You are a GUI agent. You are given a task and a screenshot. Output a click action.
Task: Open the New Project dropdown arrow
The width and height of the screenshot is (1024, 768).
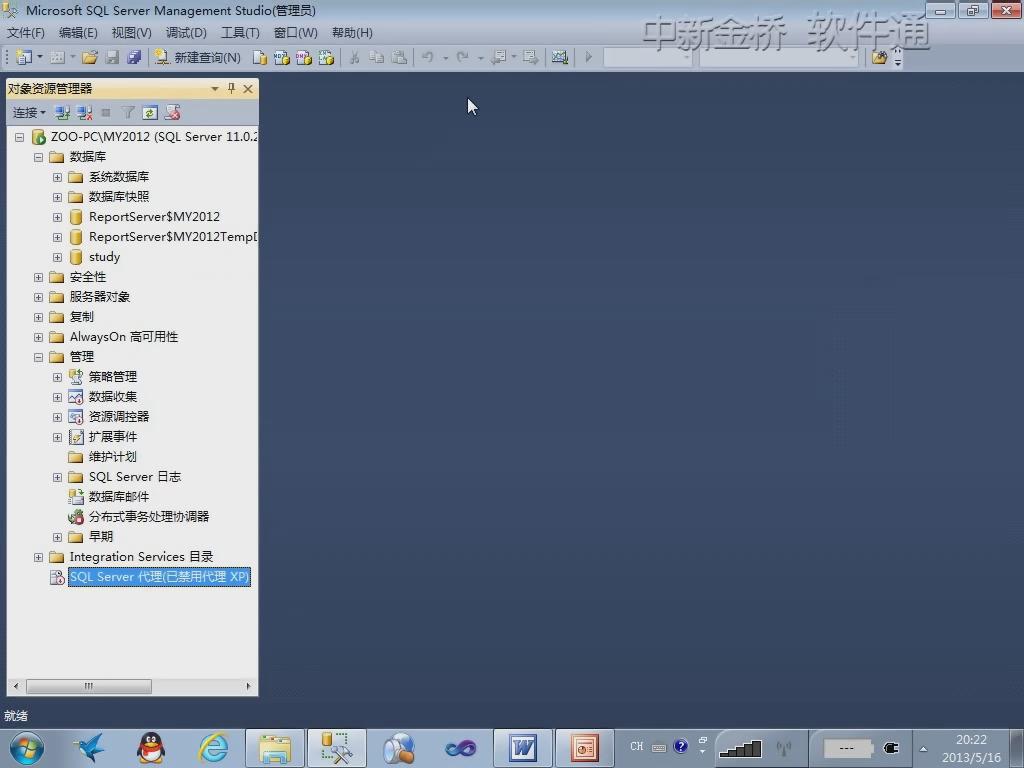pyautogui.click(x=40, y=57)
